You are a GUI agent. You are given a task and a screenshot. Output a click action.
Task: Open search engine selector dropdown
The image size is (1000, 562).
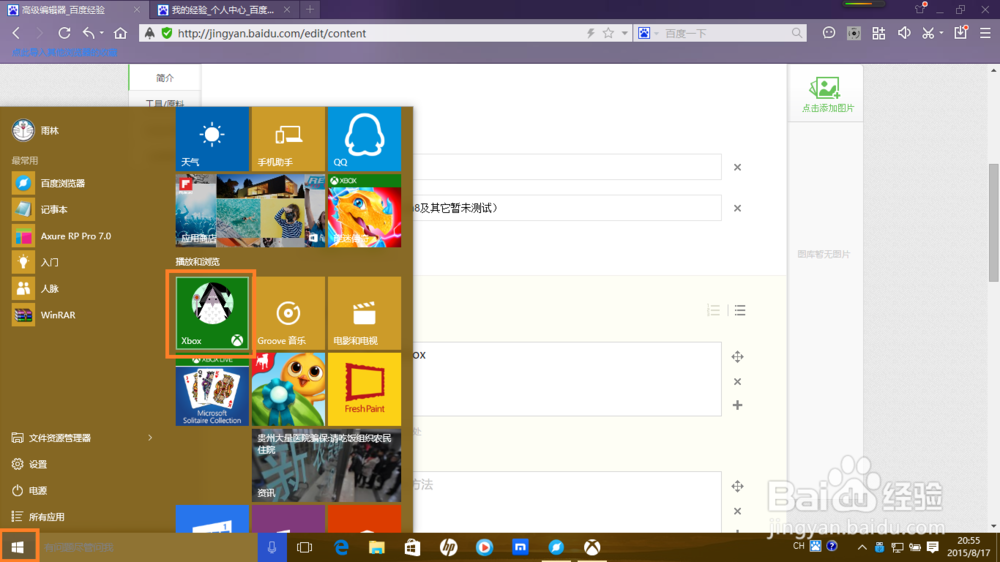coord(656,33)
